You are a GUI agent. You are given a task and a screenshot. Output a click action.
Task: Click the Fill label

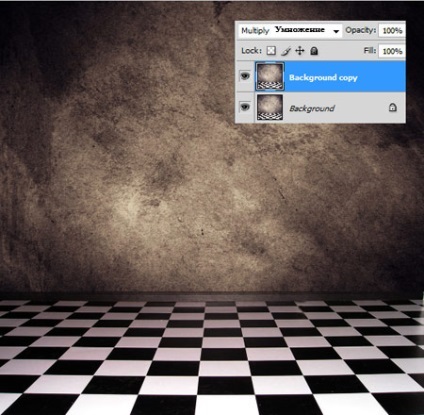(370, 51)
